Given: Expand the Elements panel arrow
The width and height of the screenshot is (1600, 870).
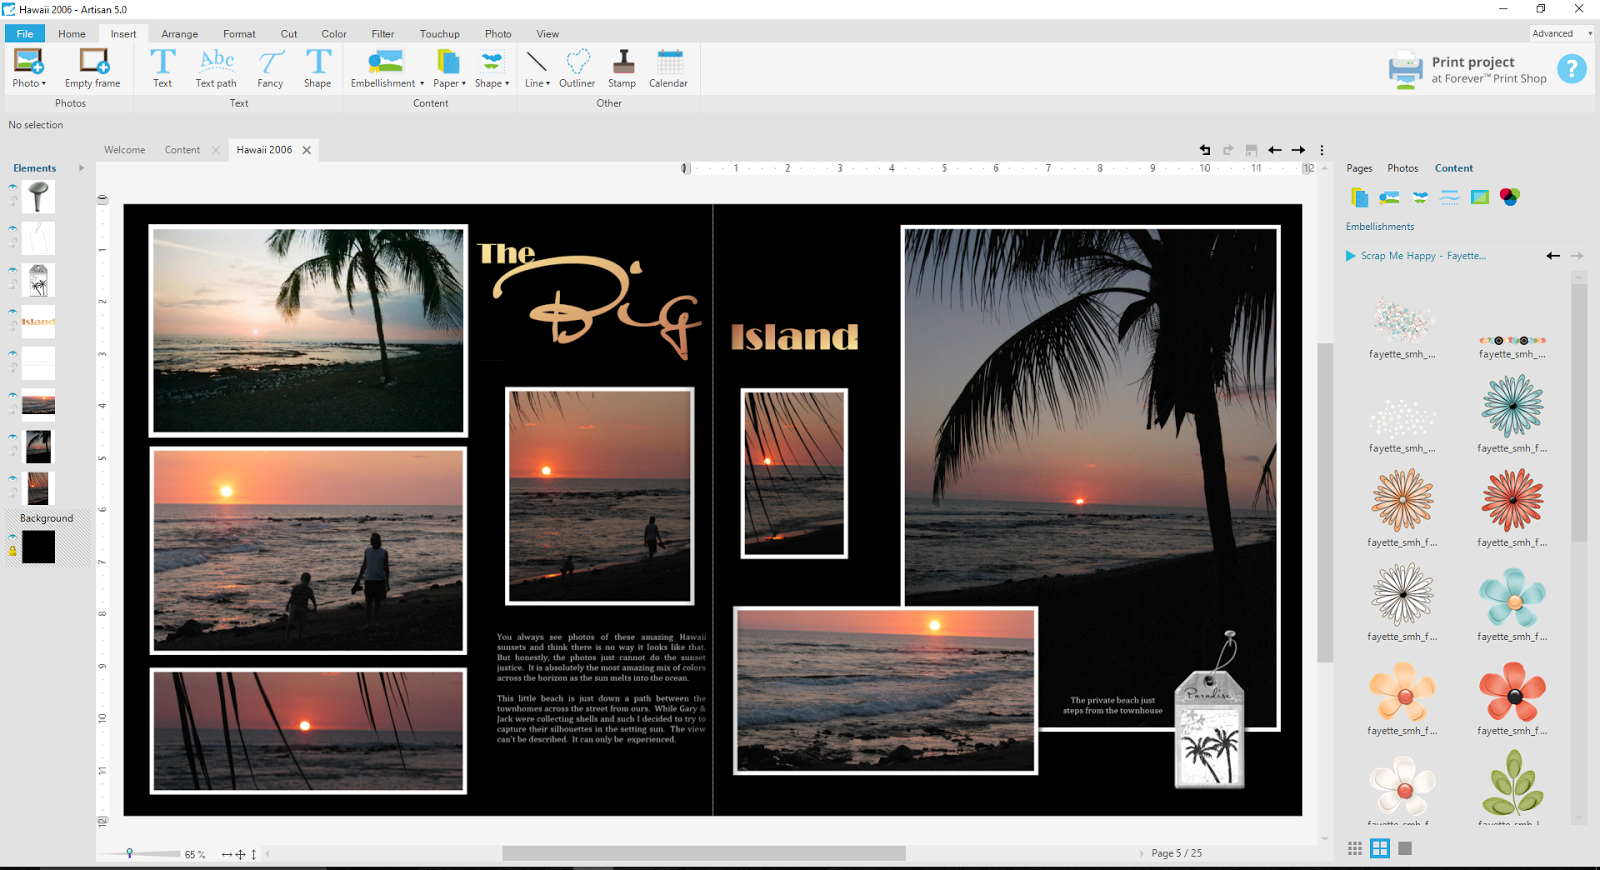Looking at the screenshot, I should 82,168.
